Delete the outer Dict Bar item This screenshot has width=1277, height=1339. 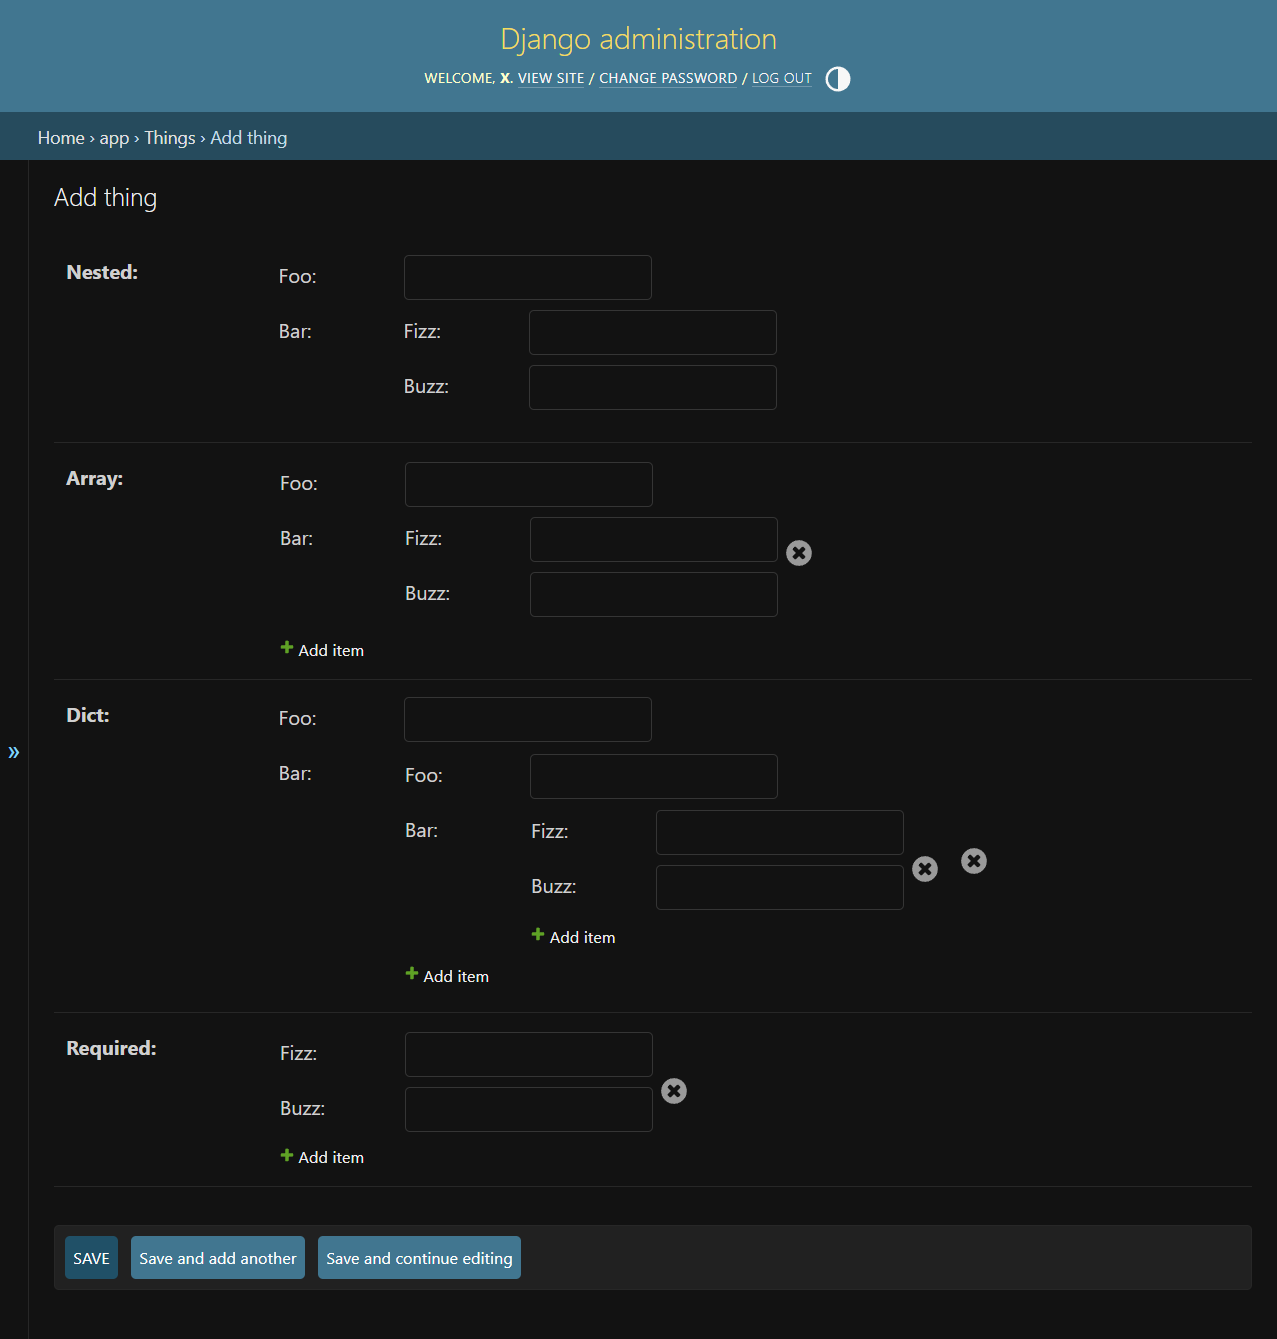coord(973,861)
